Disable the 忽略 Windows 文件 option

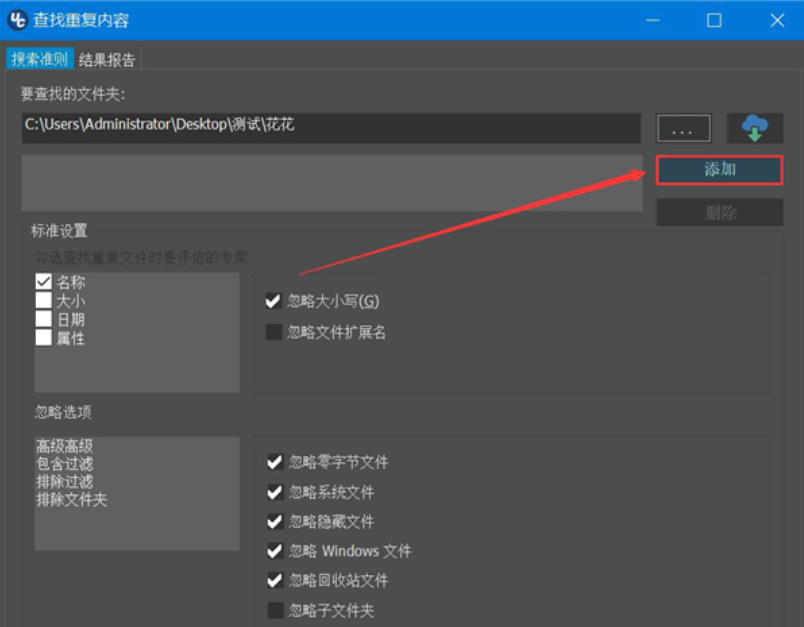tap(275, 551)
